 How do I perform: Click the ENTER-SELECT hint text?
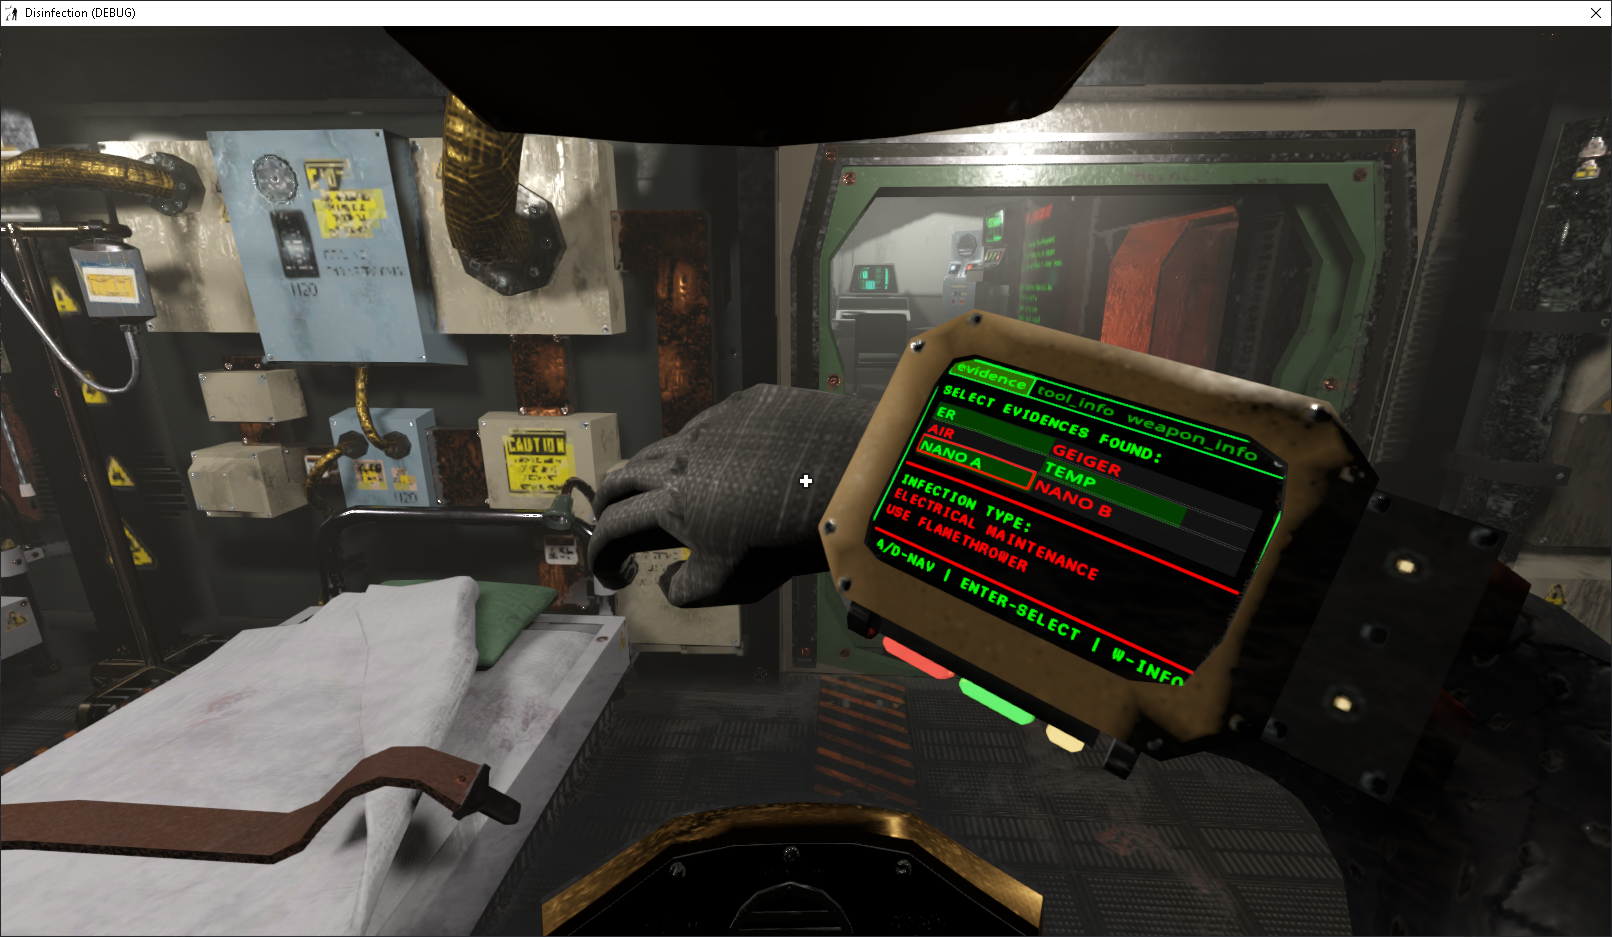[x=1019, y=608]
